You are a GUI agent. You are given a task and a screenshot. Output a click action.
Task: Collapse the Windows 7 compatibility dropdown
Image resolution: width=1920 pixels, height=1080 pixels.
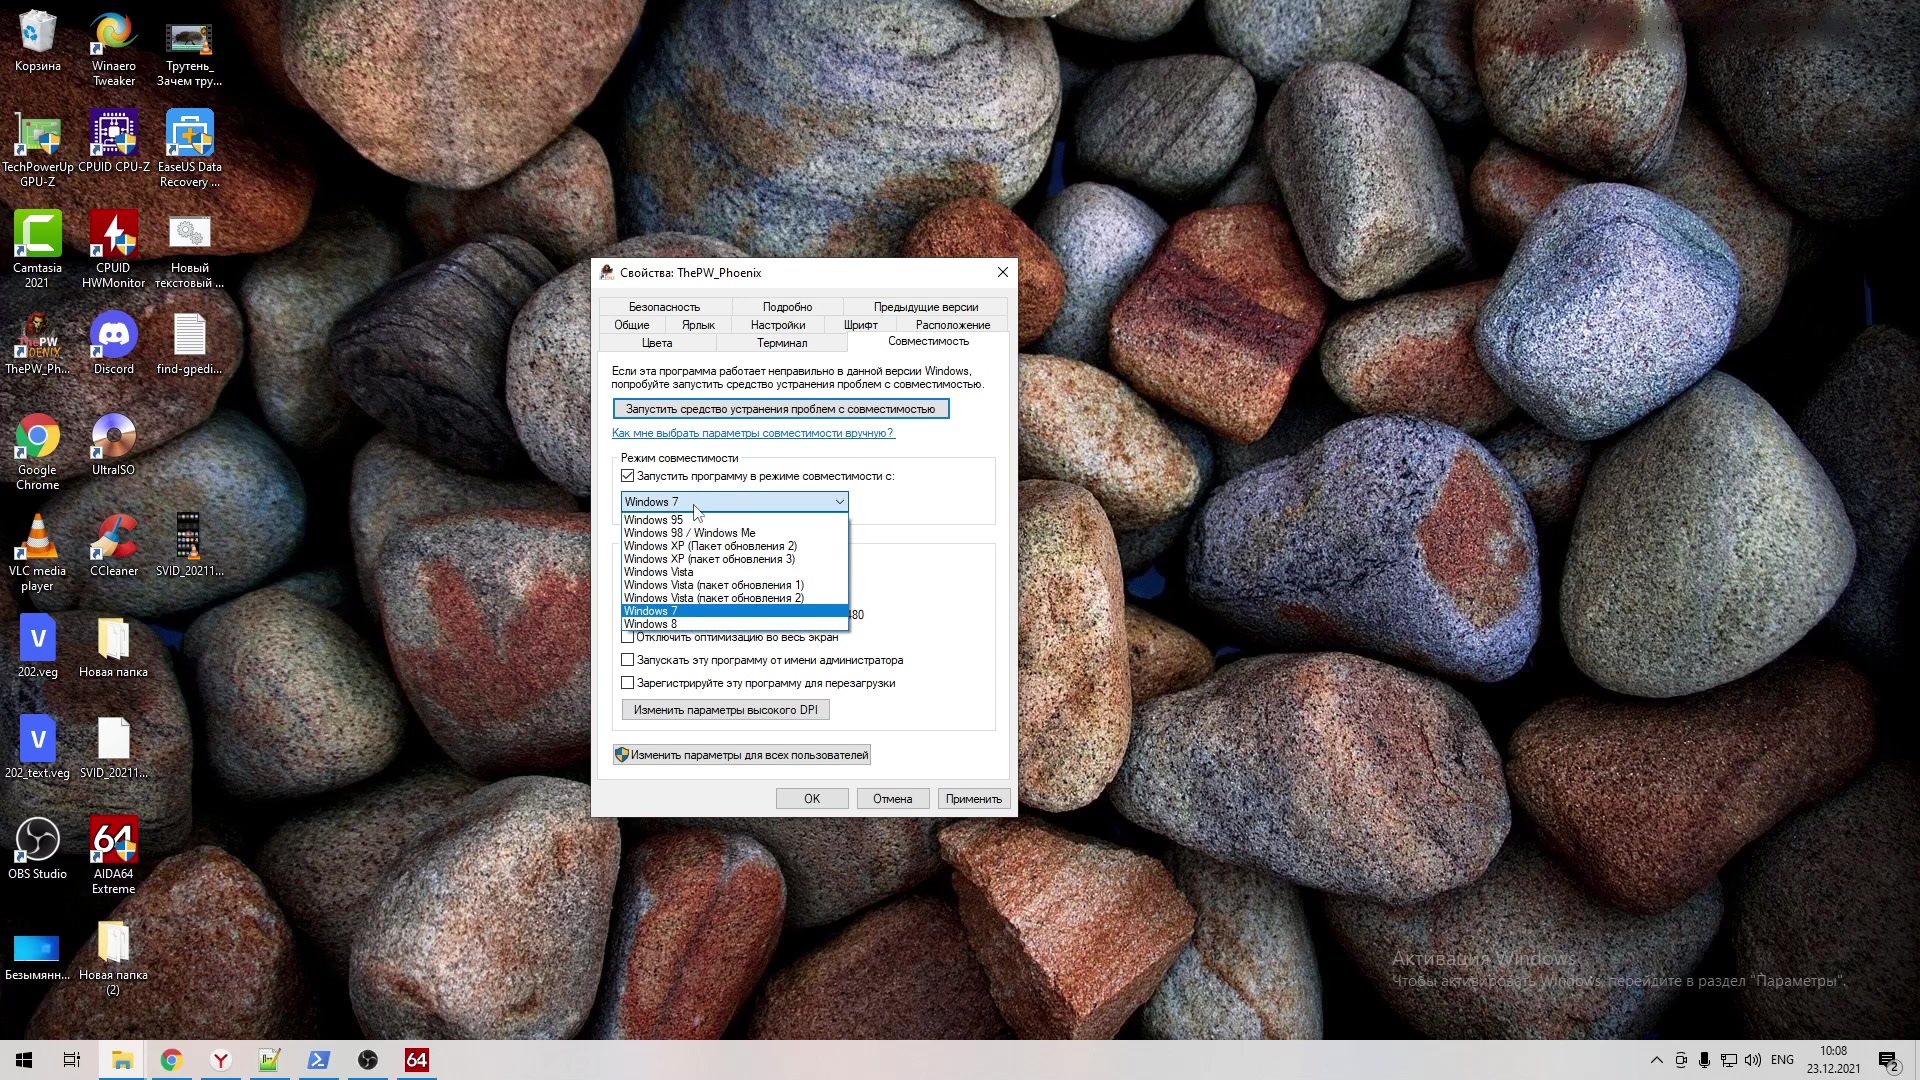coord(839,502)
